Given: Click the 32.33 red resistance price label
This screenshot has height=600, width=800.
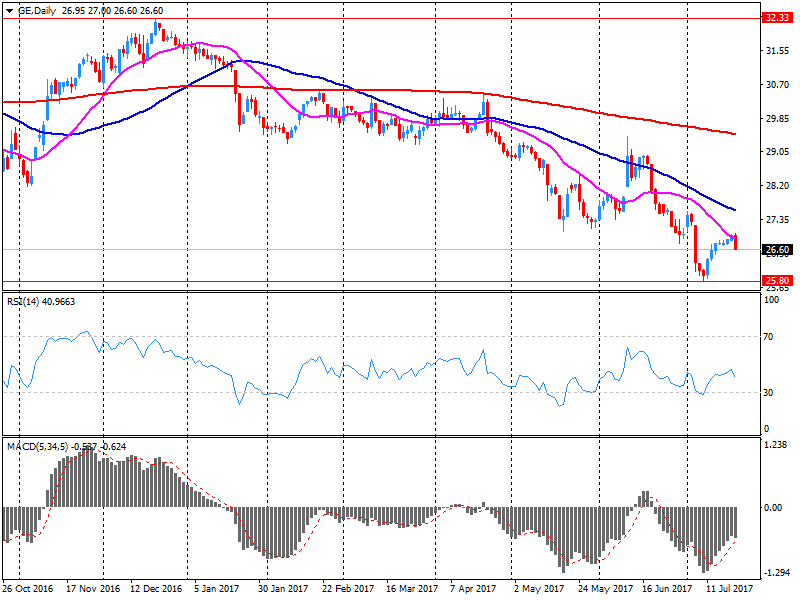Looking at the screenshot, I should [777, 18].
